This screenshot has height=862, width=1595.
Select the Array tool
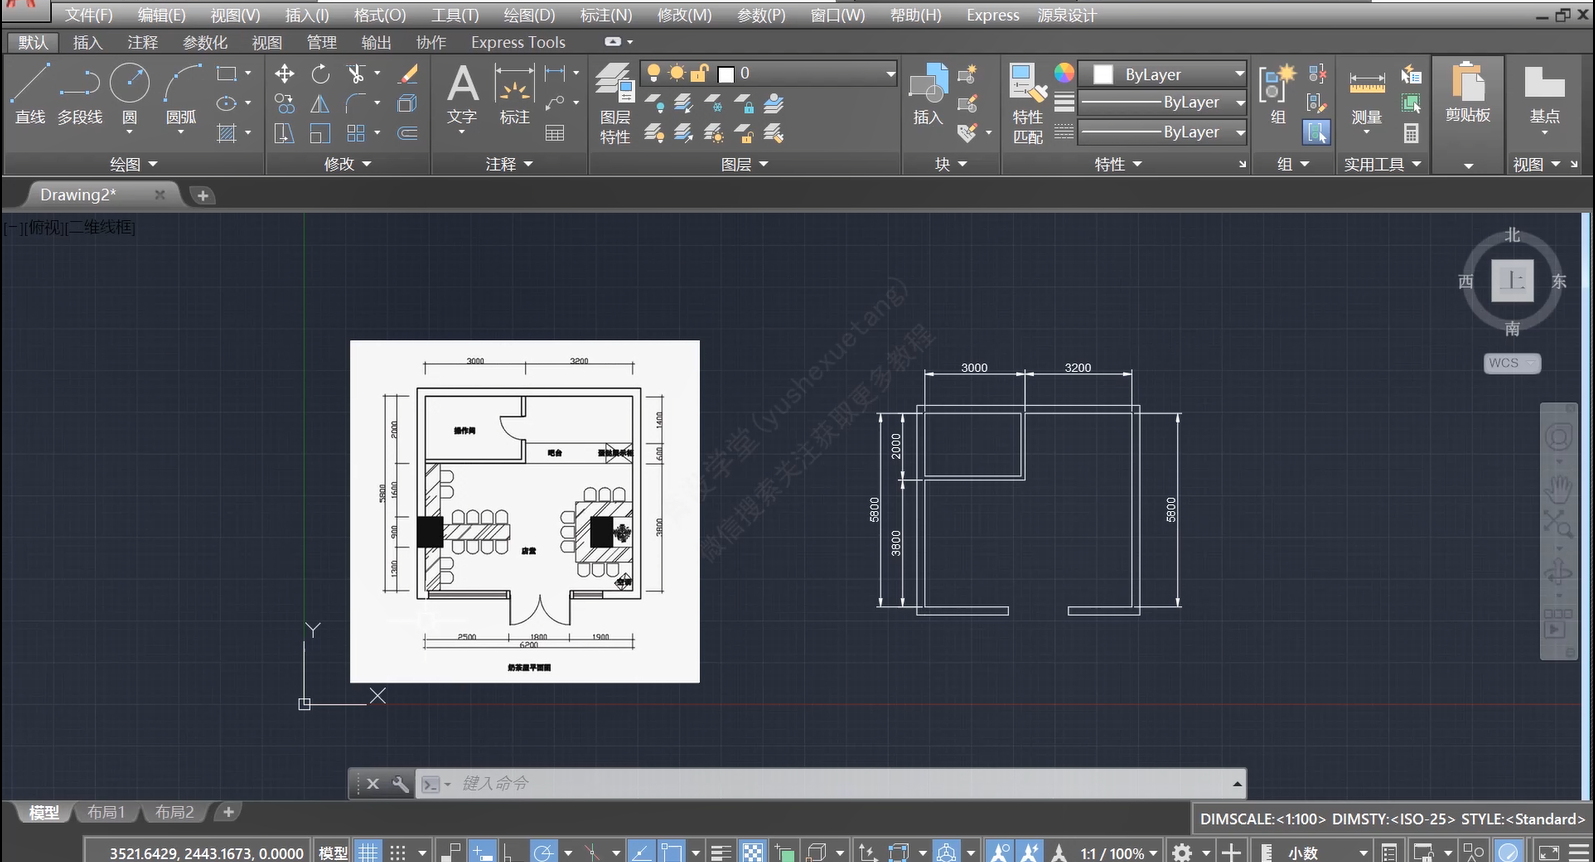(x=356, y=133)
